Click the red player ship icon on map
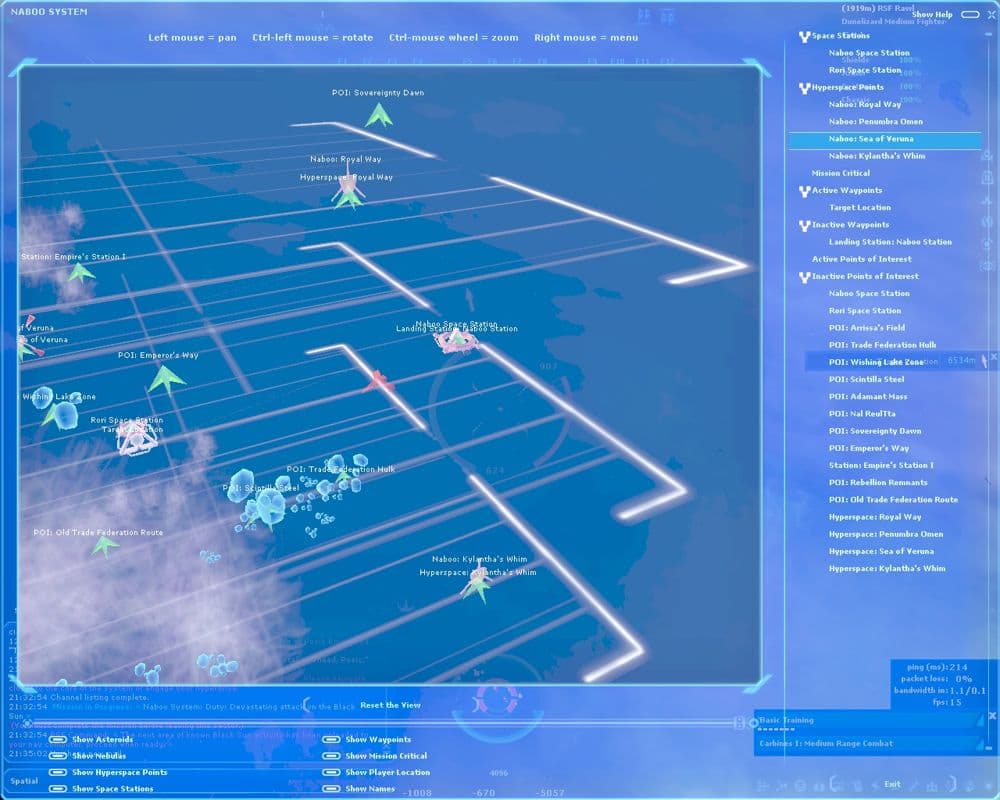 coord(378,381)
